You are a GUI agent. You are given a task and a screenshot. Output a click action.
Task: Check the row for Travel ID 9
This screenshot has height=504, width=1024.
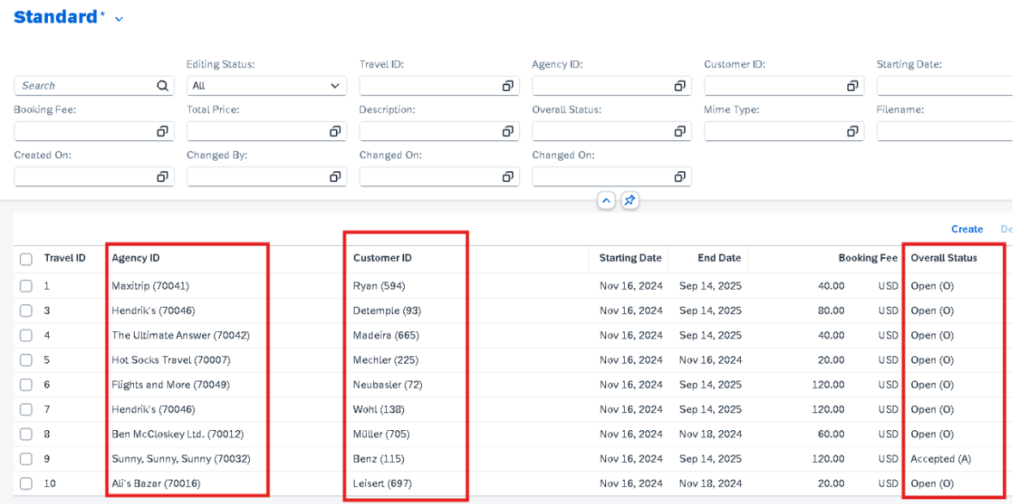click(26, 459)
